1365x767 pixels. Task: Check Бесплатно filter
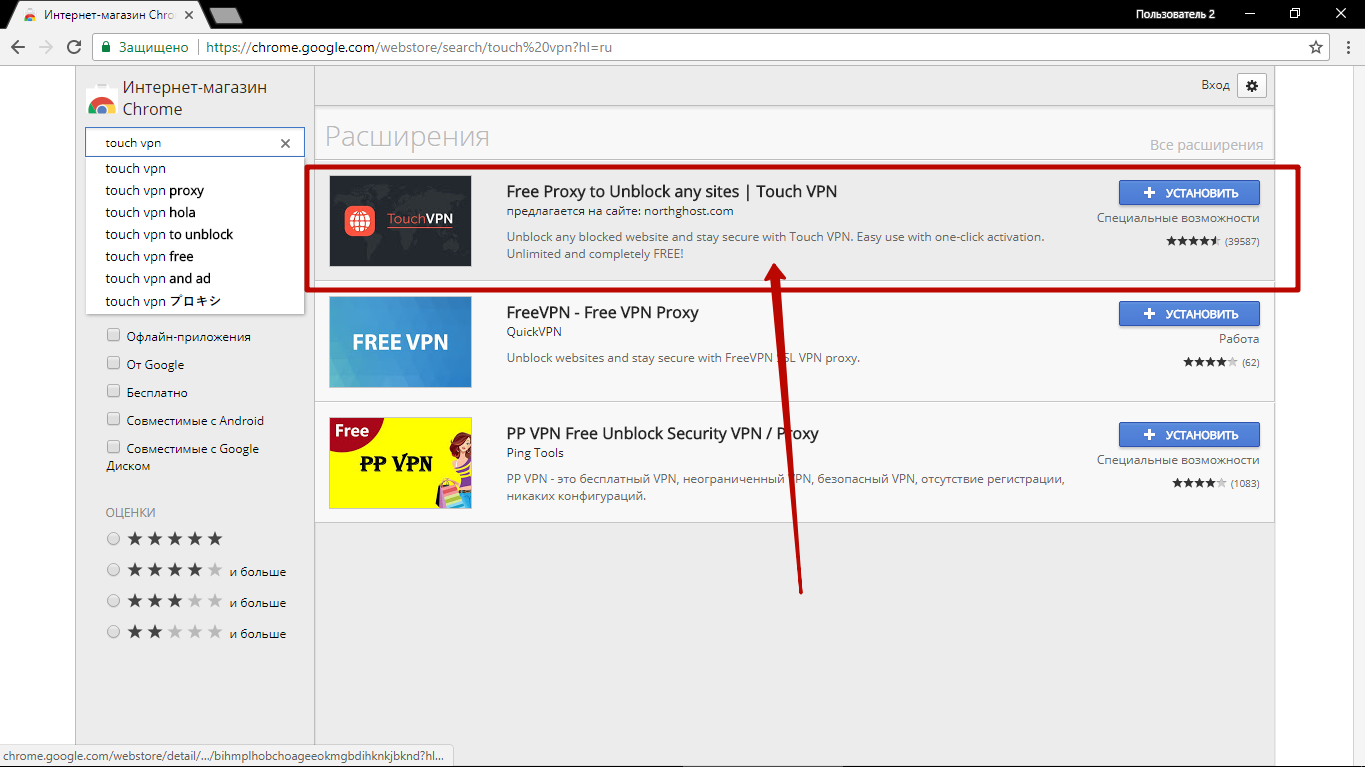click(x=114, y=392)
